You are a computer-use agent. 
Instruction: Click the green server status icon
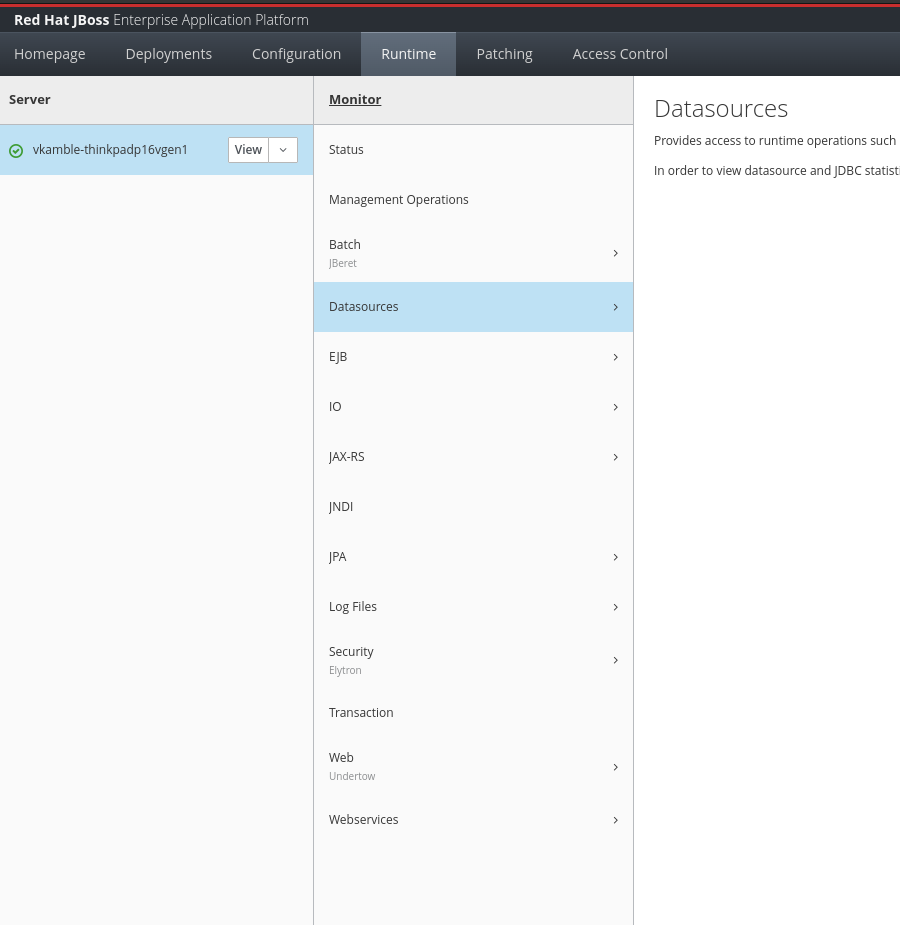tap(16, 151)
